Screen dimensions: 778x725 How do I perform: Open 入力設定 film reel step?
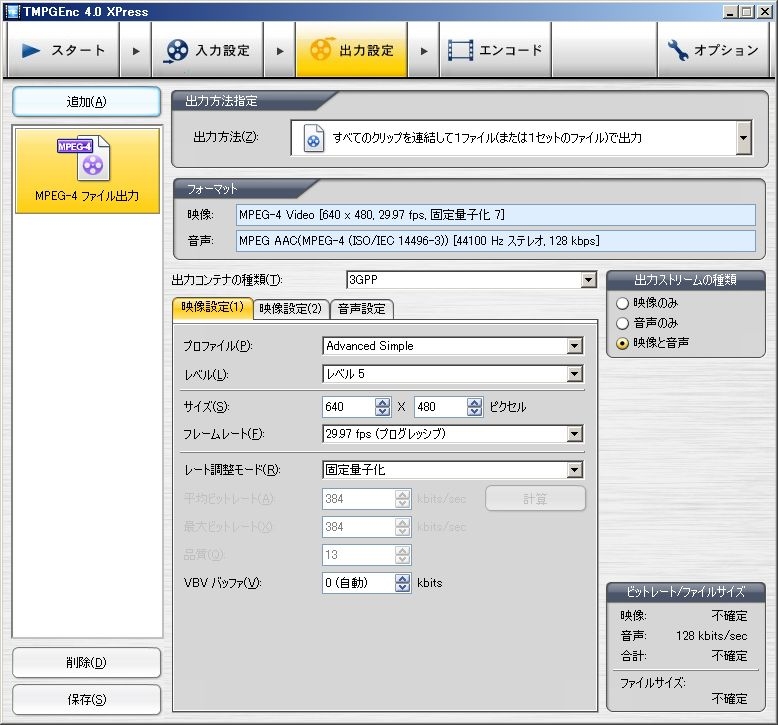(x=208, y=50)
